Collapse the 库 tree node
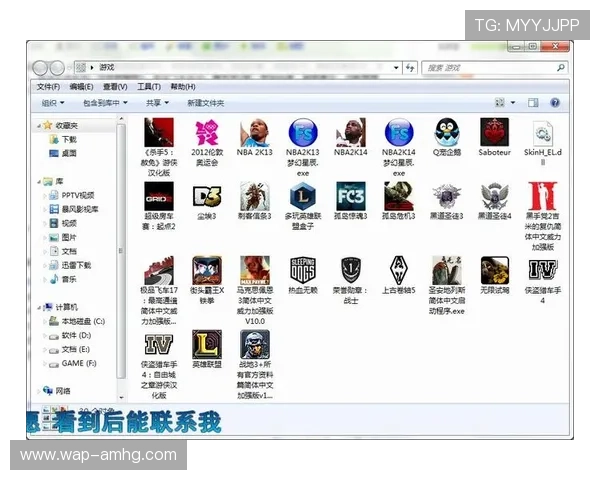The height and width of the screenshot is (480, 600). click(x=39, y=182)
